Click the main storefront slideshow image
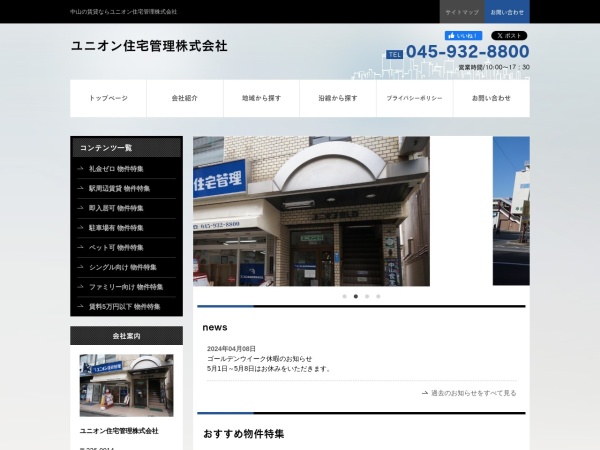Screen dimensions: 600x450 tap(311, 211)
